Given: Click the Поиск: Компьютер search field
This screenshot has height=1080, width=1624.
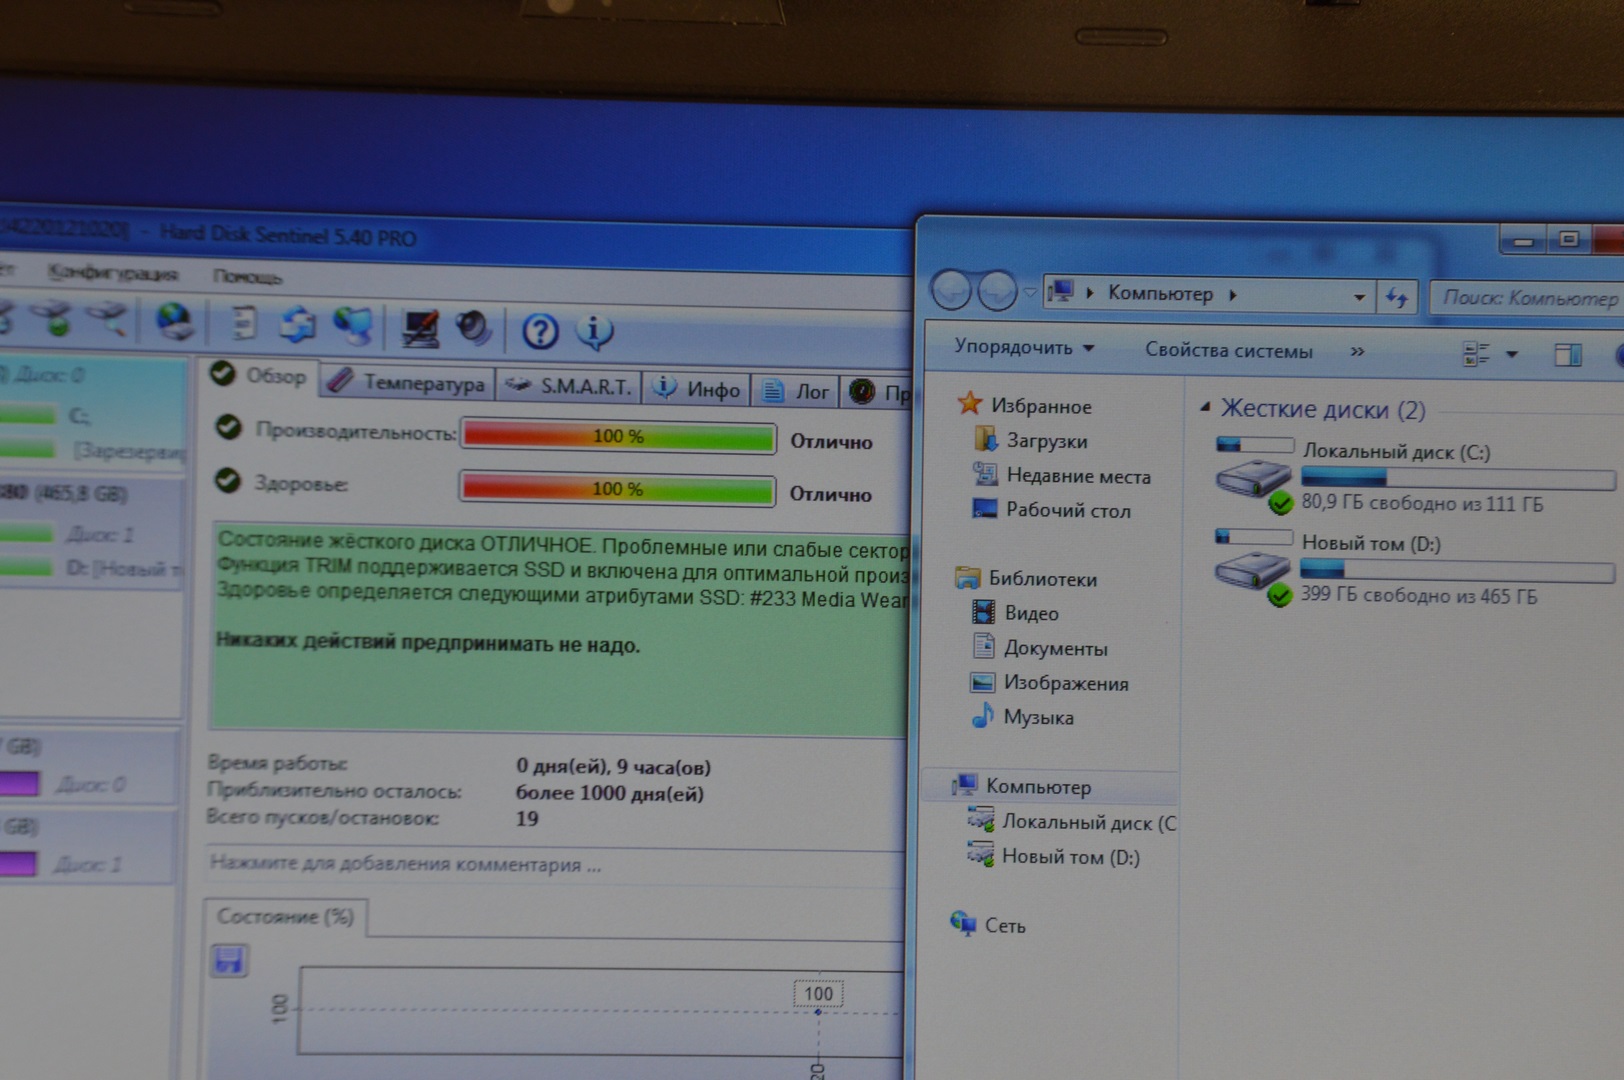Looking at the screenshot, I should click(x=1527, y=298).
